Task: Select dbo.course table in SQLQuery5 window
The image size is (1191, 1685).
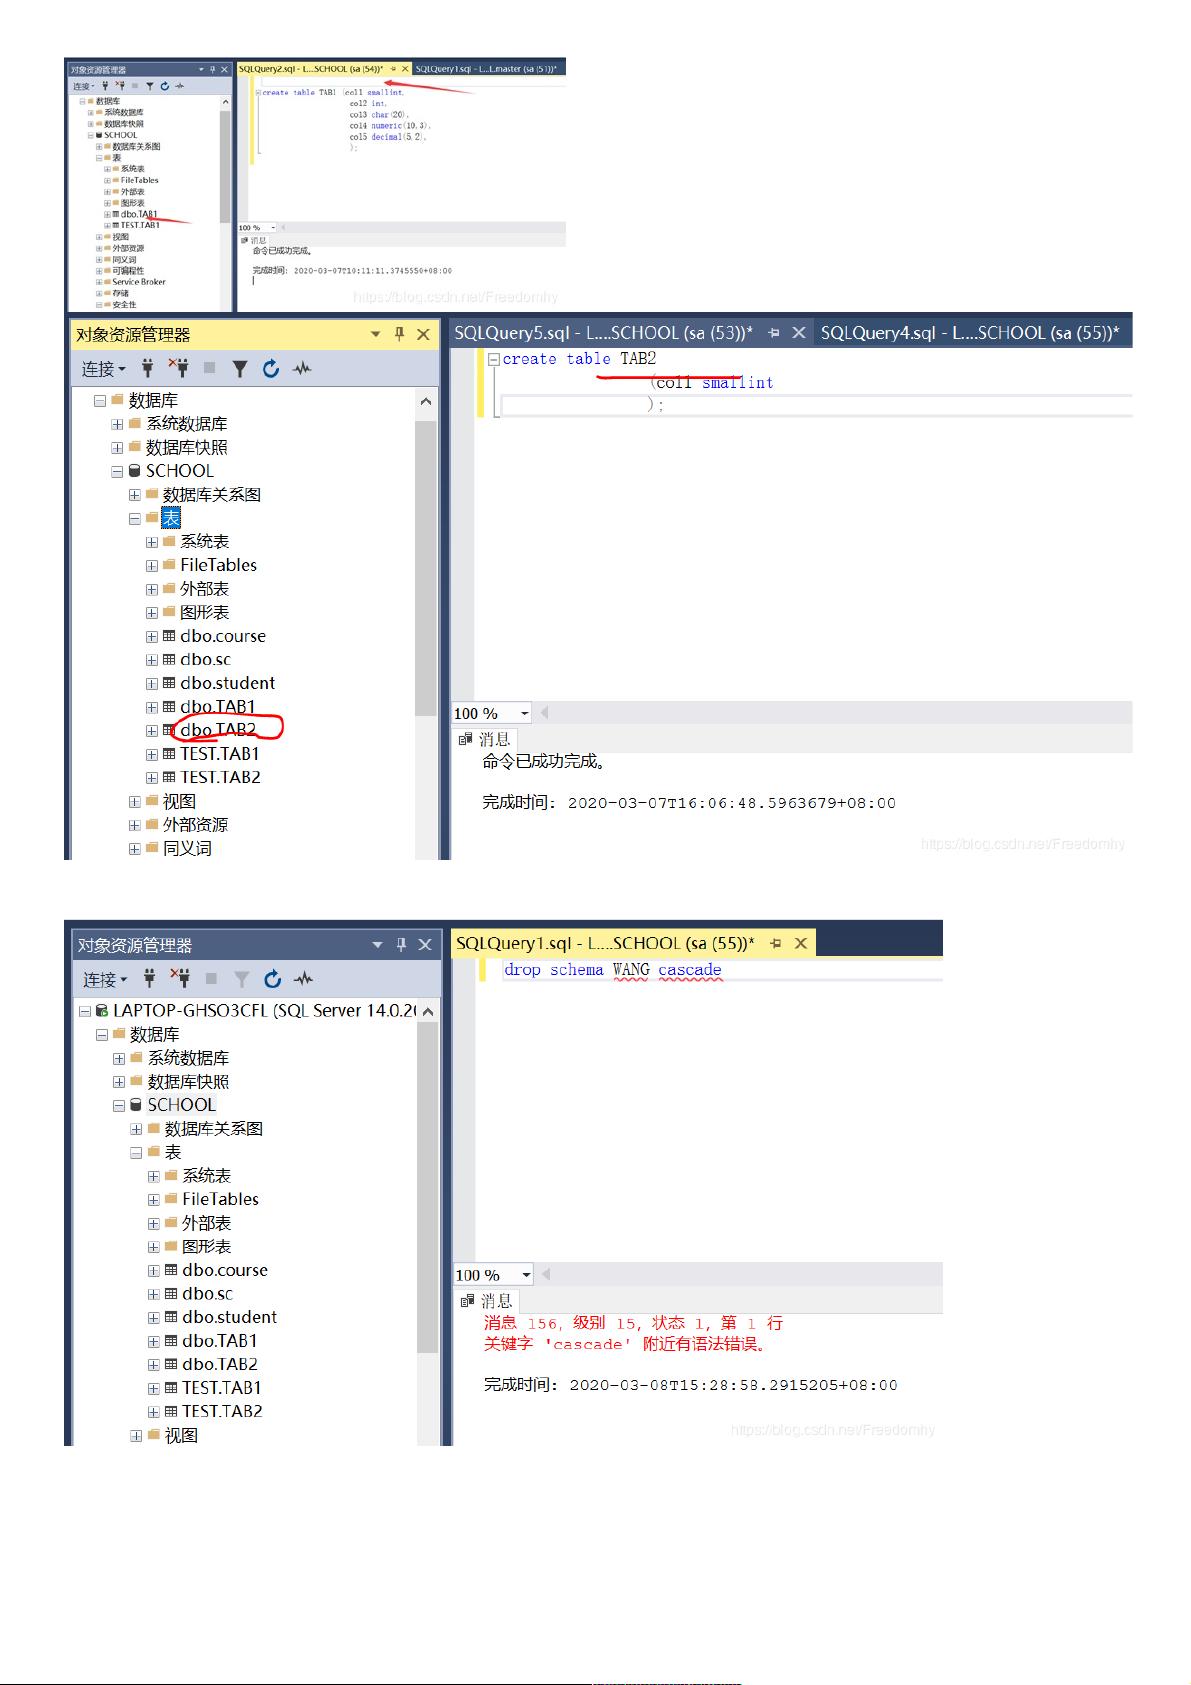Action: point(223,636)
